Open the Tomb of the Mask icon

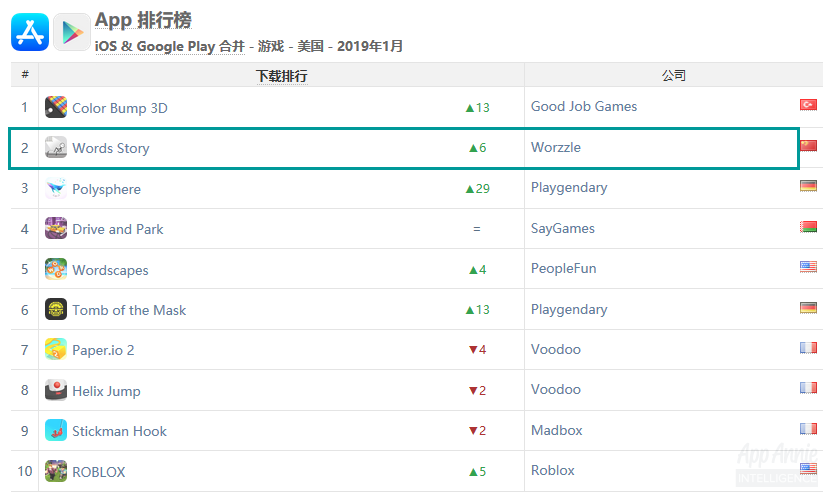pyautogui.click(x=56, y=309)
